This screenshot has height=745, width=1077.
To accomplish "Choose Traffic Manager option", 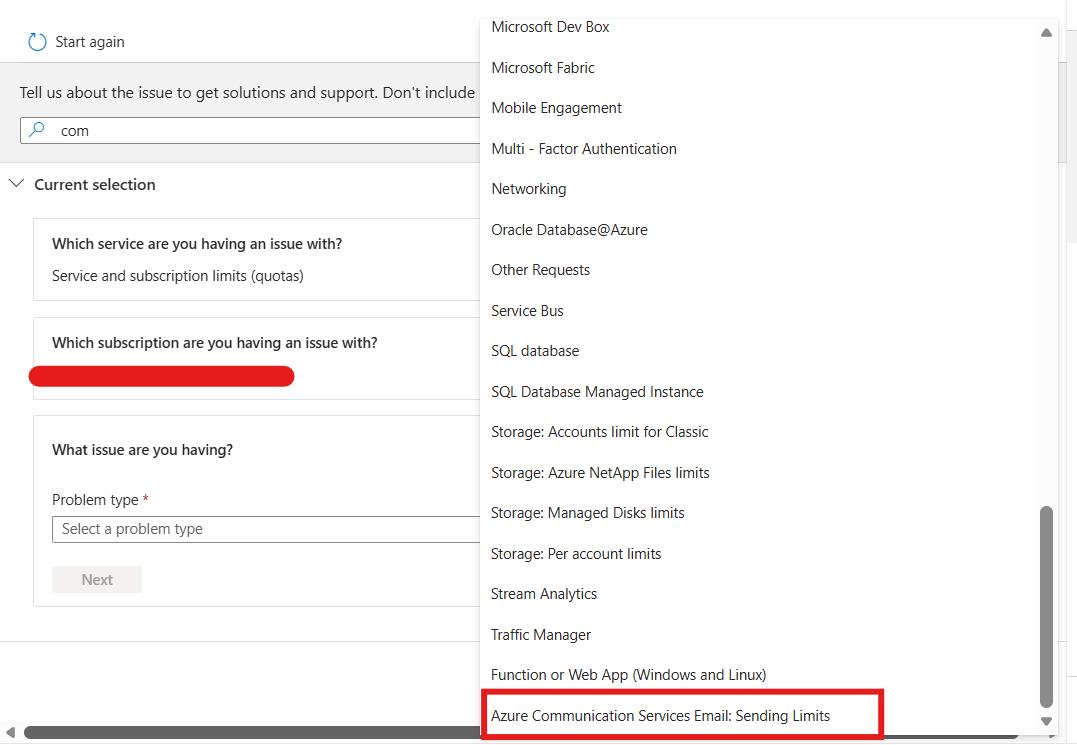I will 541,635.
